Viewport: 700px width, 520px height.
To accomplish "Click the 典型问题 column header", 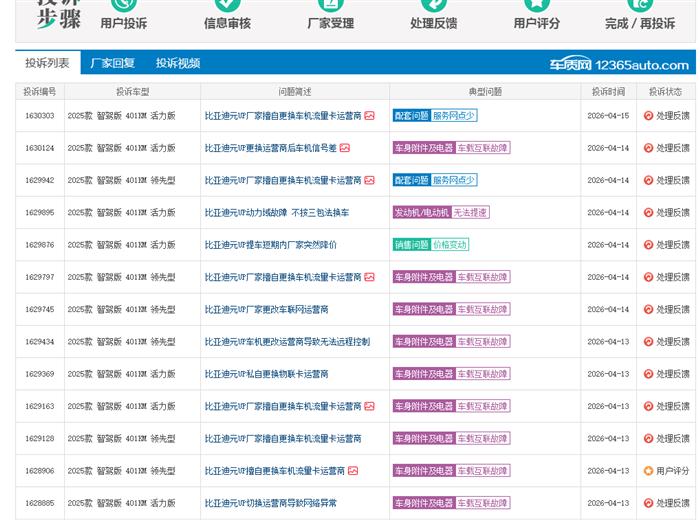I will click(x=485, y=92).
